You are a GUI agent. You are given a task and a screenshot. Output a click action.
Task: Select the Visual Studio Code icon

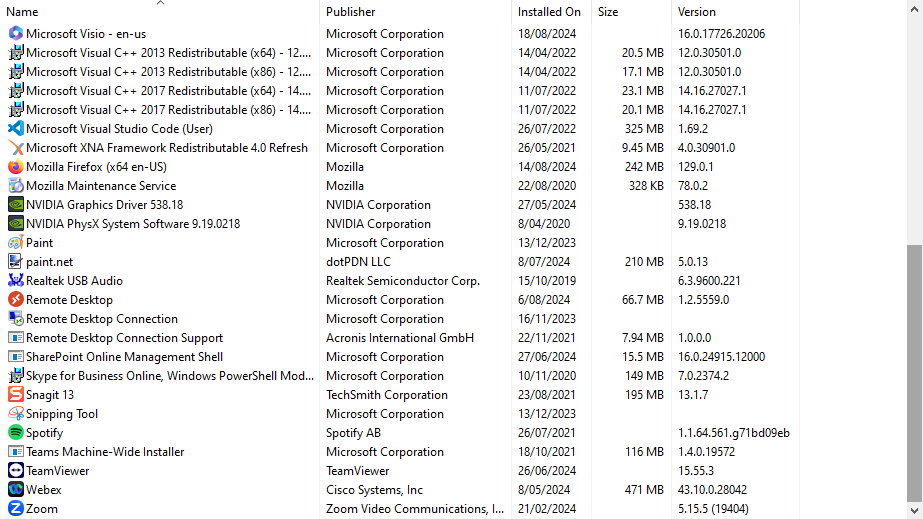click(x=15, y=129)
